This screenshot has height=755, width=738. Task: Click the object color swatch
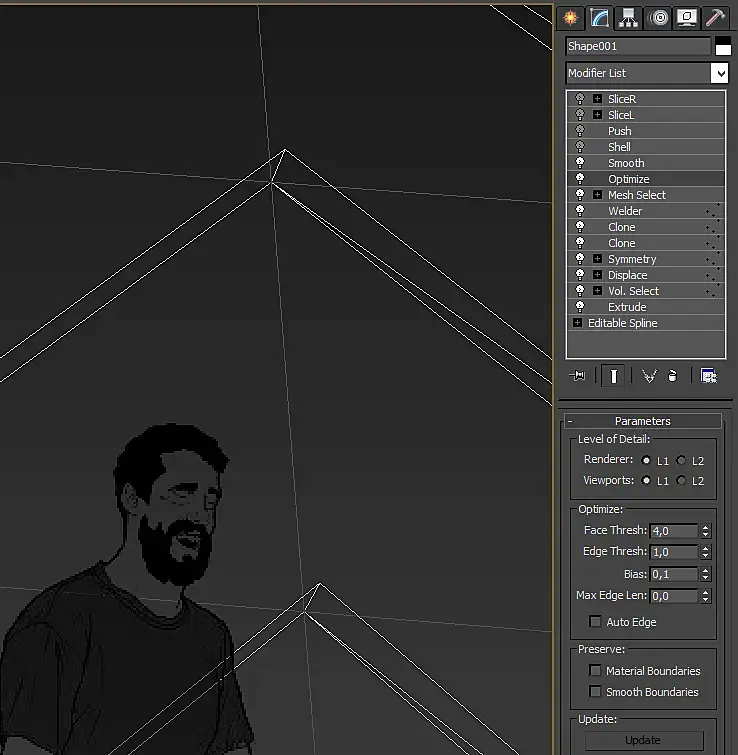(x=723, y=46)
